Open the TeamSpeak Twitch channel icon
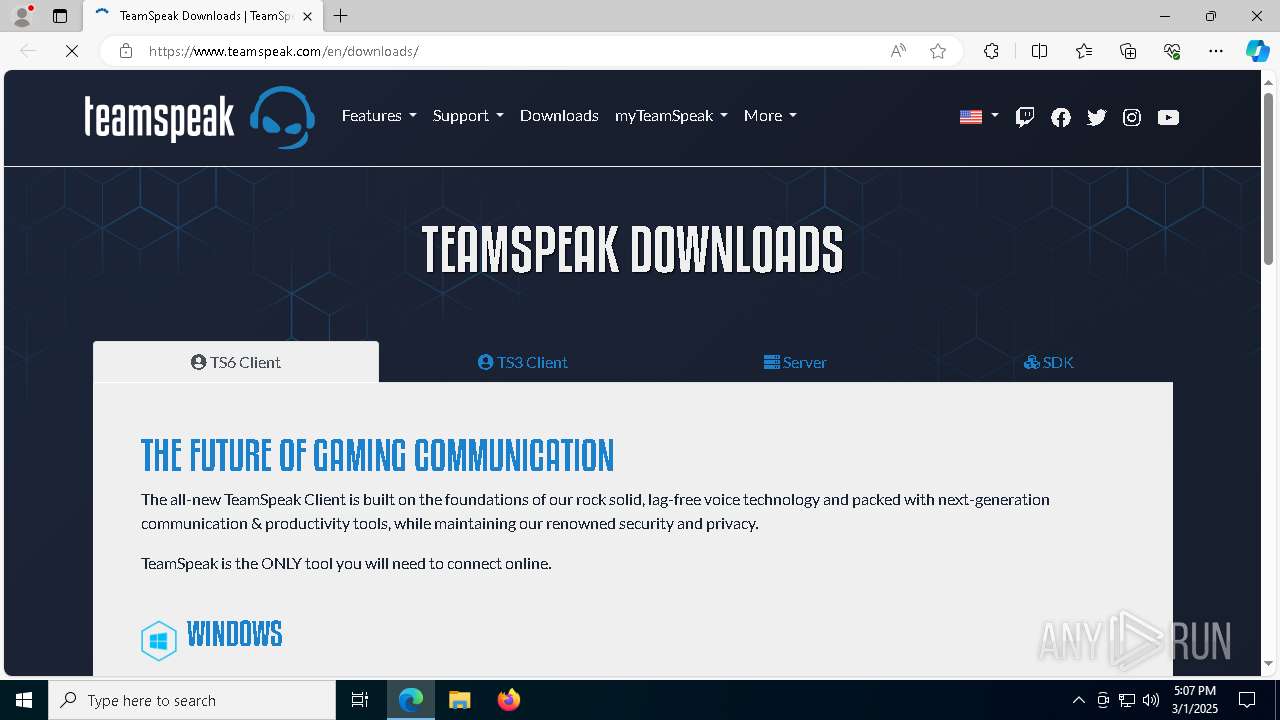The image size is (1280, 720). 1025,117
